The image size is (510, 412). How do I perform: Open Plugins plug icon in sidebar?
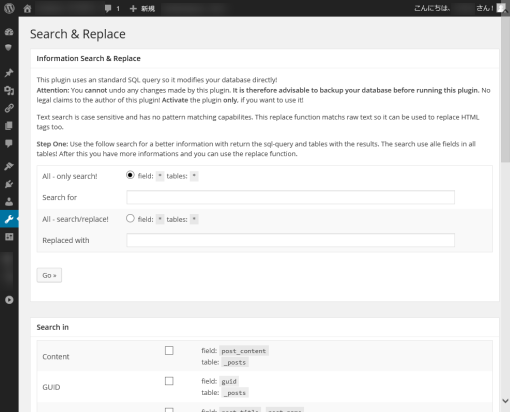[x=9, y=184]
